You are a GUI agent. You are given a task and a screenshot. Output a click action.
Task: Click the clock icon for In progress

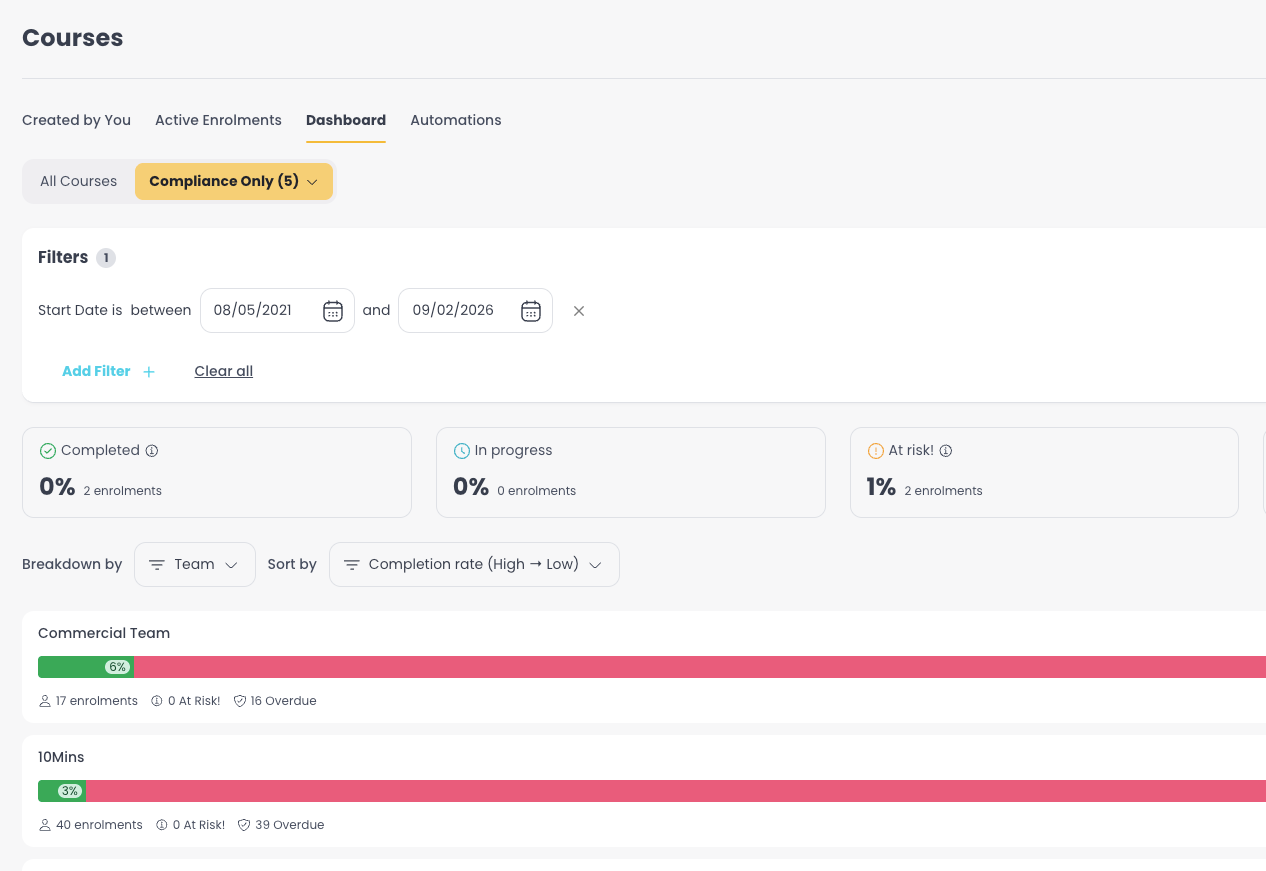point(462,451)
